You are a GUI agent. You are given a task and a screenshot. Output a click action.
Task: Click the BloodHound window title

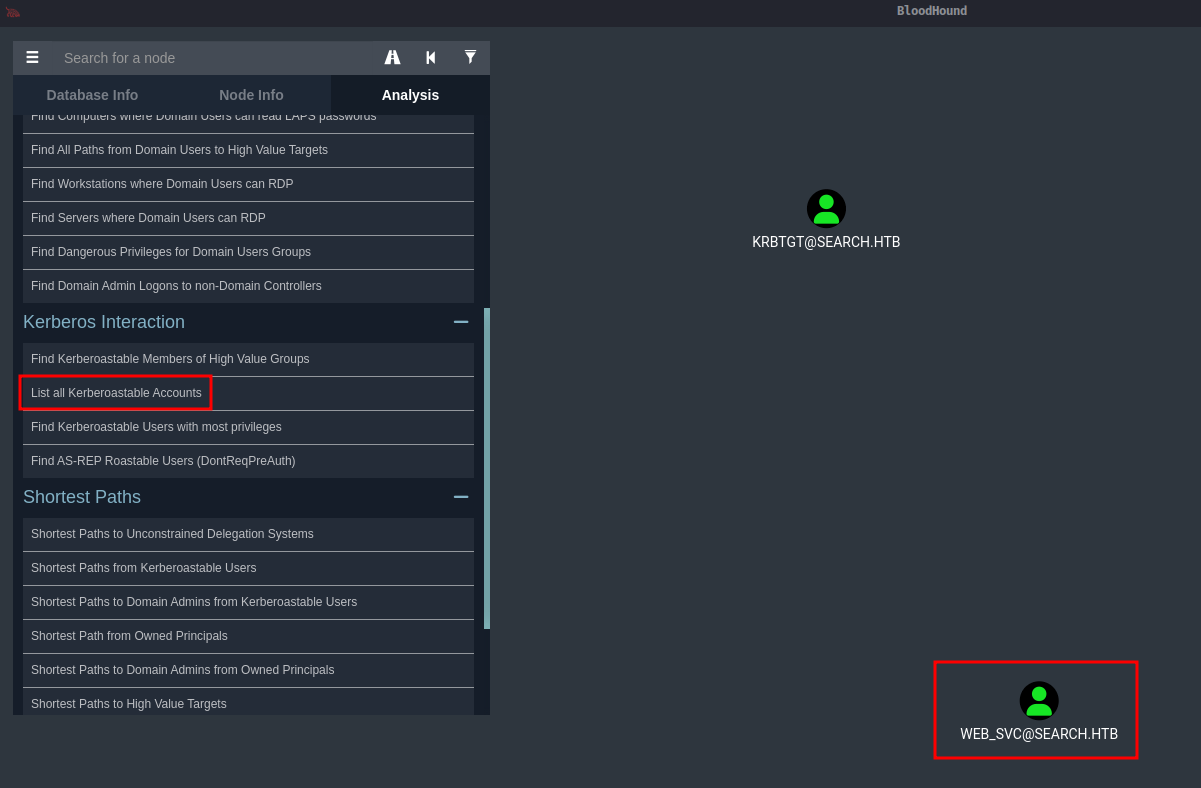(932, 11)
